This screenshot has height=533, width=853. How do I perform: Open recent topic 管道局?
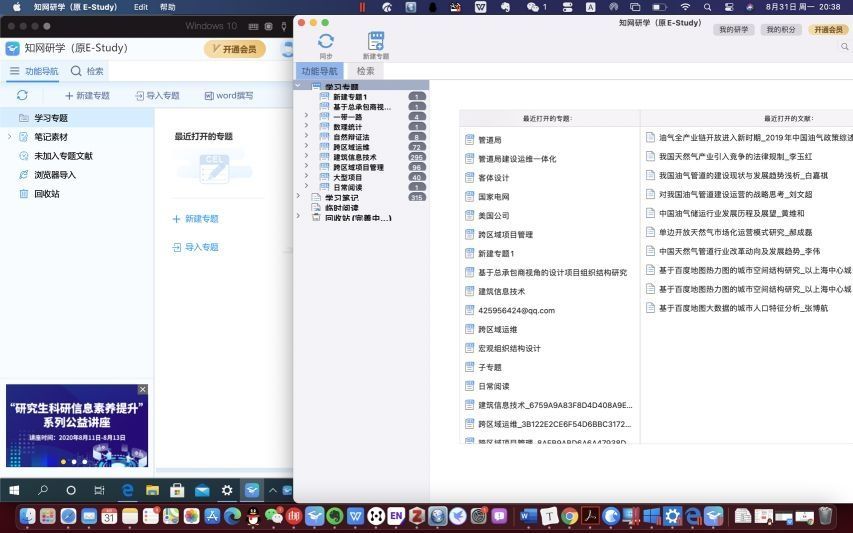coord(490,140)
